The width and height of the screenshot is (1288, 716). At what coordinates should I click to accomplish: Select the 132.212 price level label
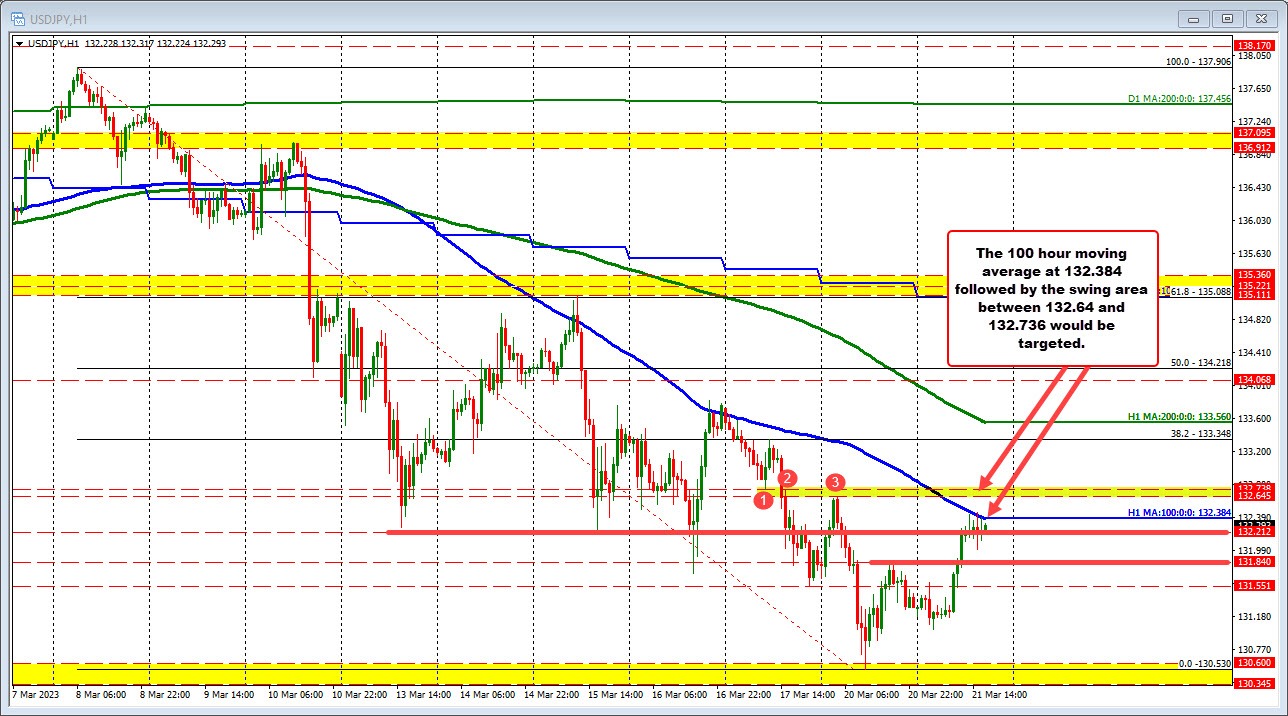point(1253,532)
